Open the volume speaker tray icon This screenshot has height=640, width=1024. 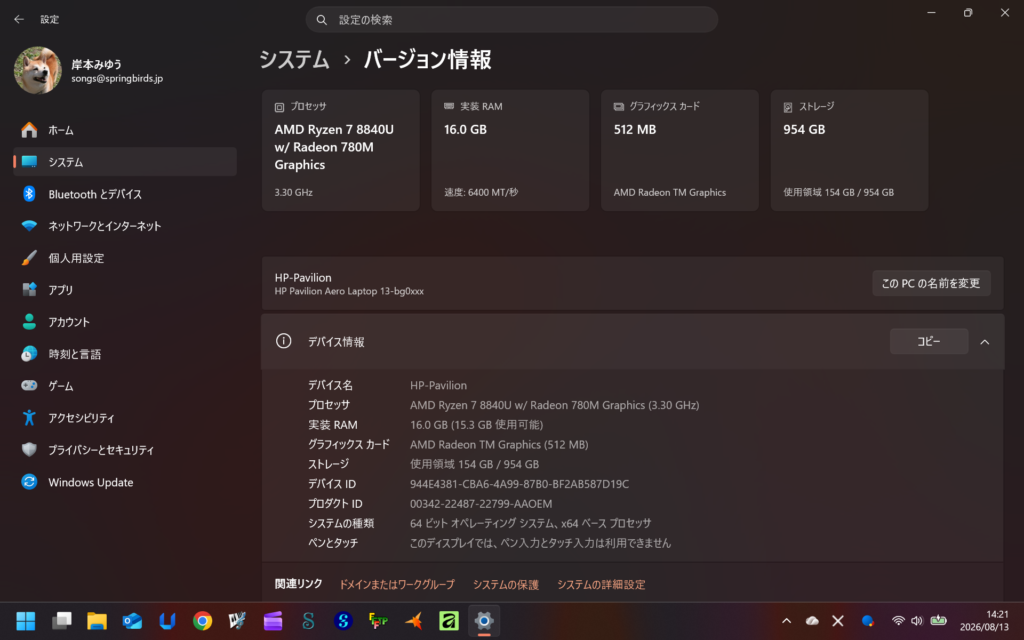[917, 621]
